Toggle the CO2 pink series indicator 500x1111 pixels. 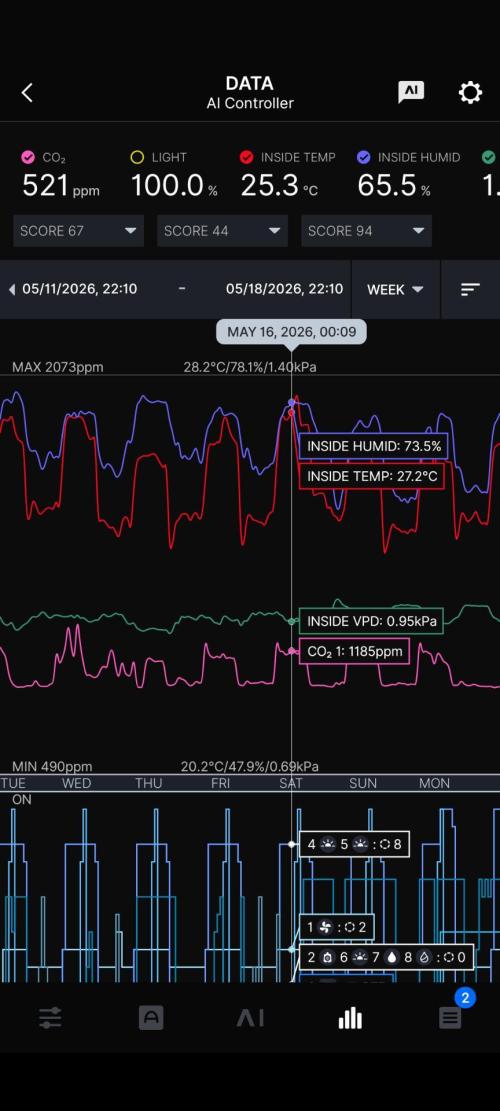point(28,157)
